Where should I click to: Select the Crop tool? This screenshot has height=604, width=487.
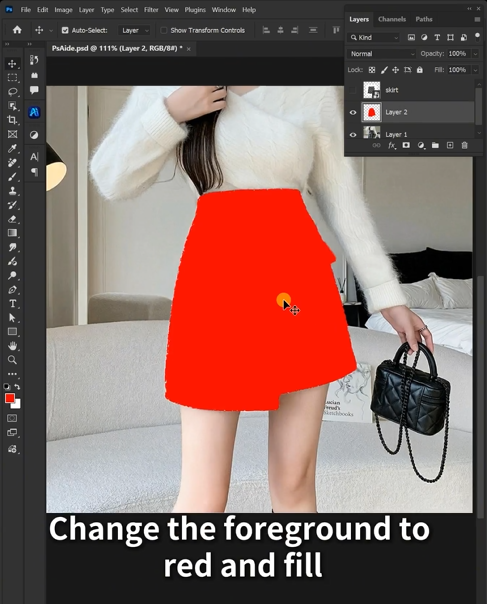point(12,120)
